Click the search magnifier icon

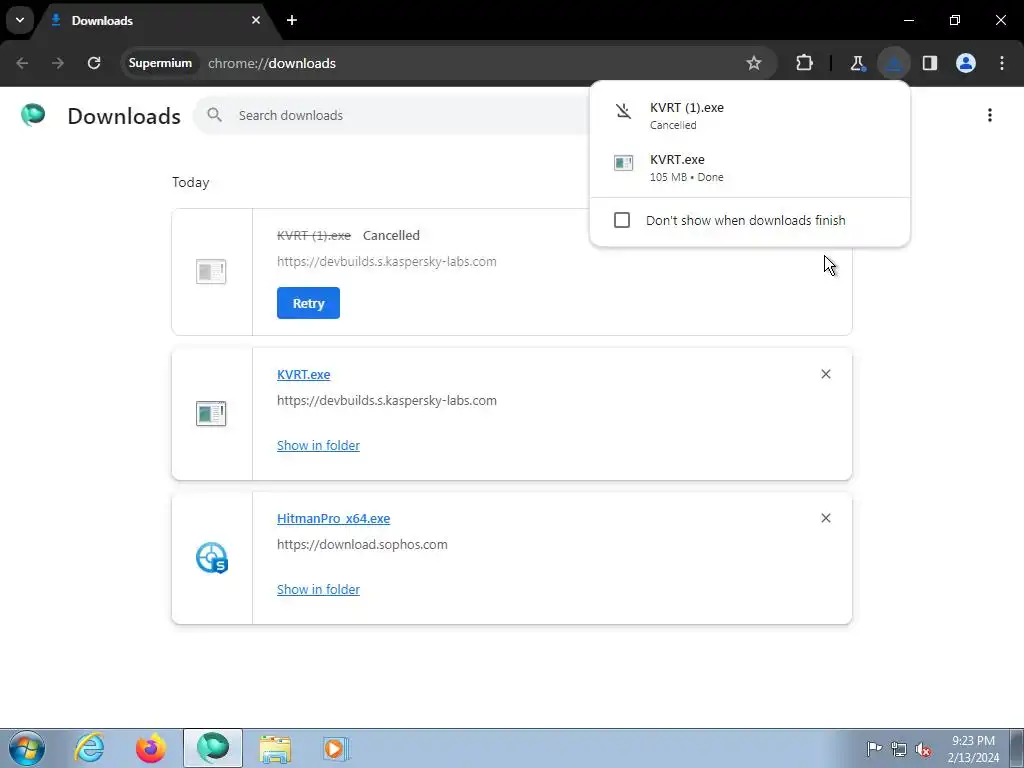tap(214, 116)
